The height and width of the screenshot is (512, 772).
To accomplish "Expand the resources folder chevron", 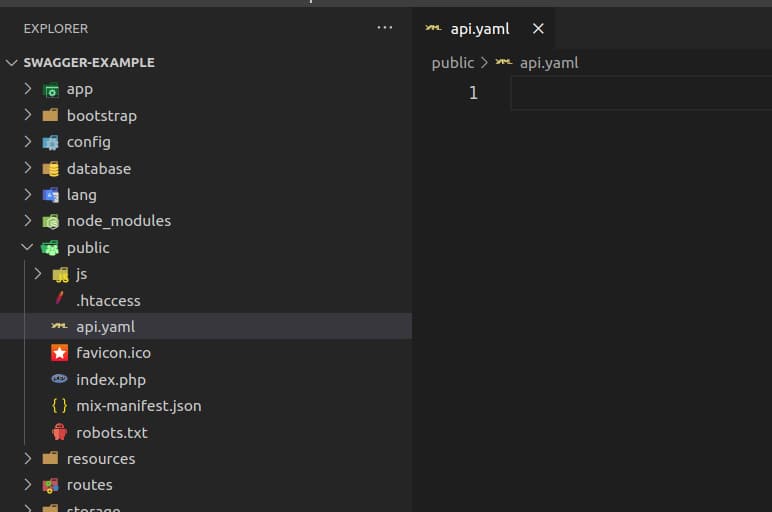I will (x=28, y=458).
